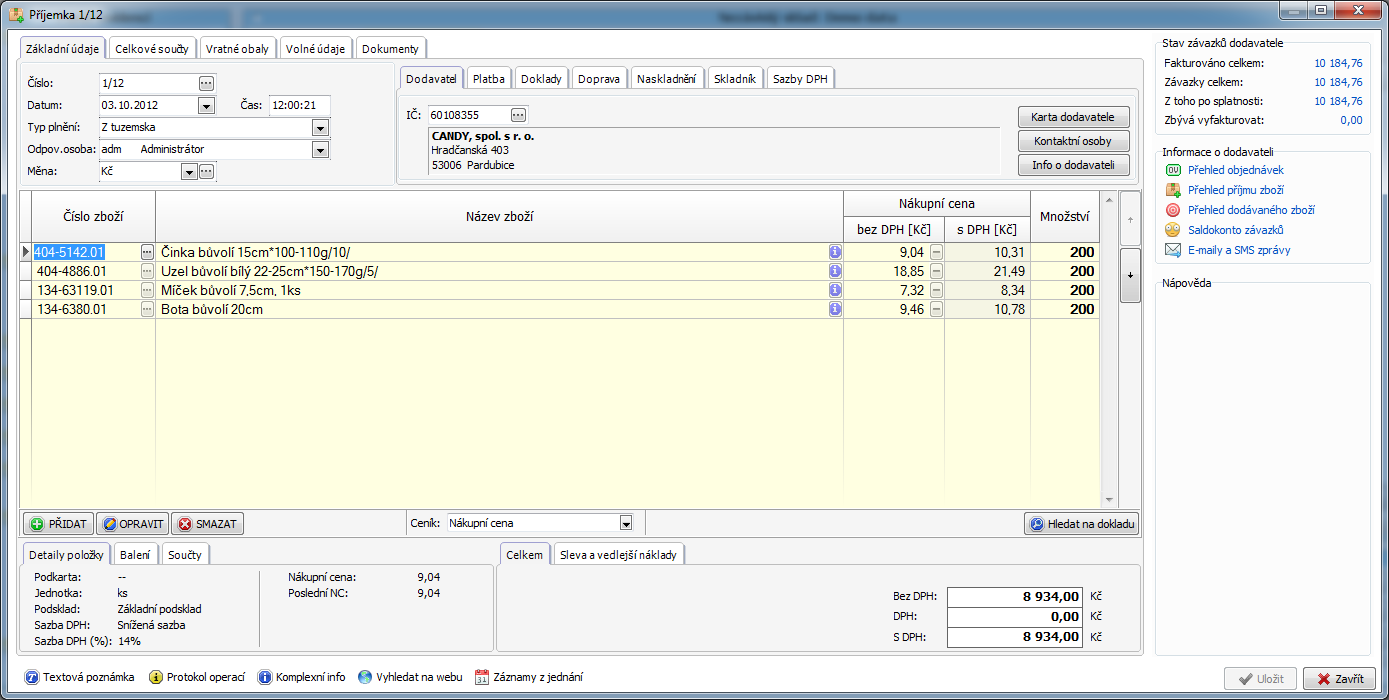
Task: Expand the Datum date picker dropdown
Action: click(x=206, y=105)
